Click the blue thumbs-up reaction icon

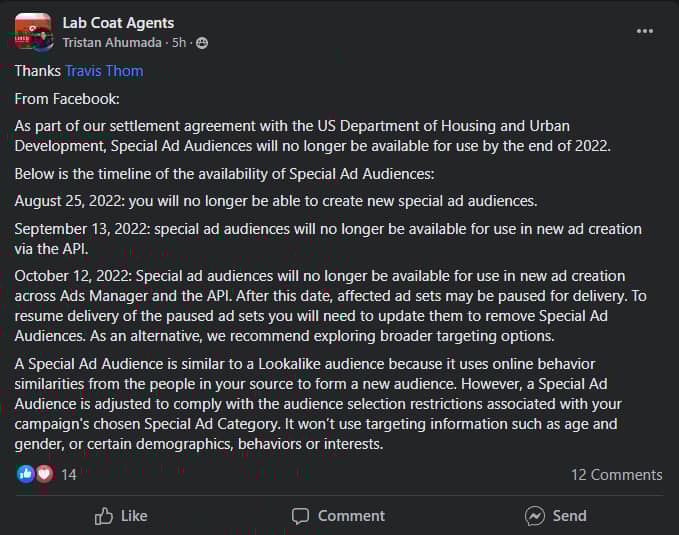26,474
